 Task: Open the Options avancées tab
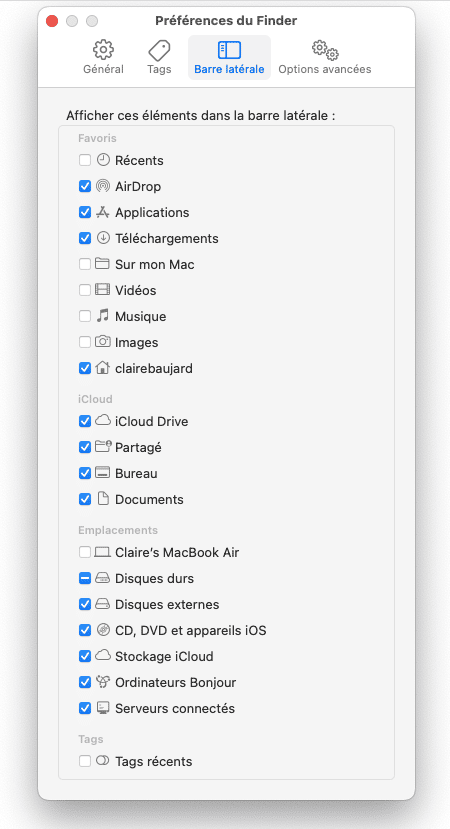tap(325, 58)
